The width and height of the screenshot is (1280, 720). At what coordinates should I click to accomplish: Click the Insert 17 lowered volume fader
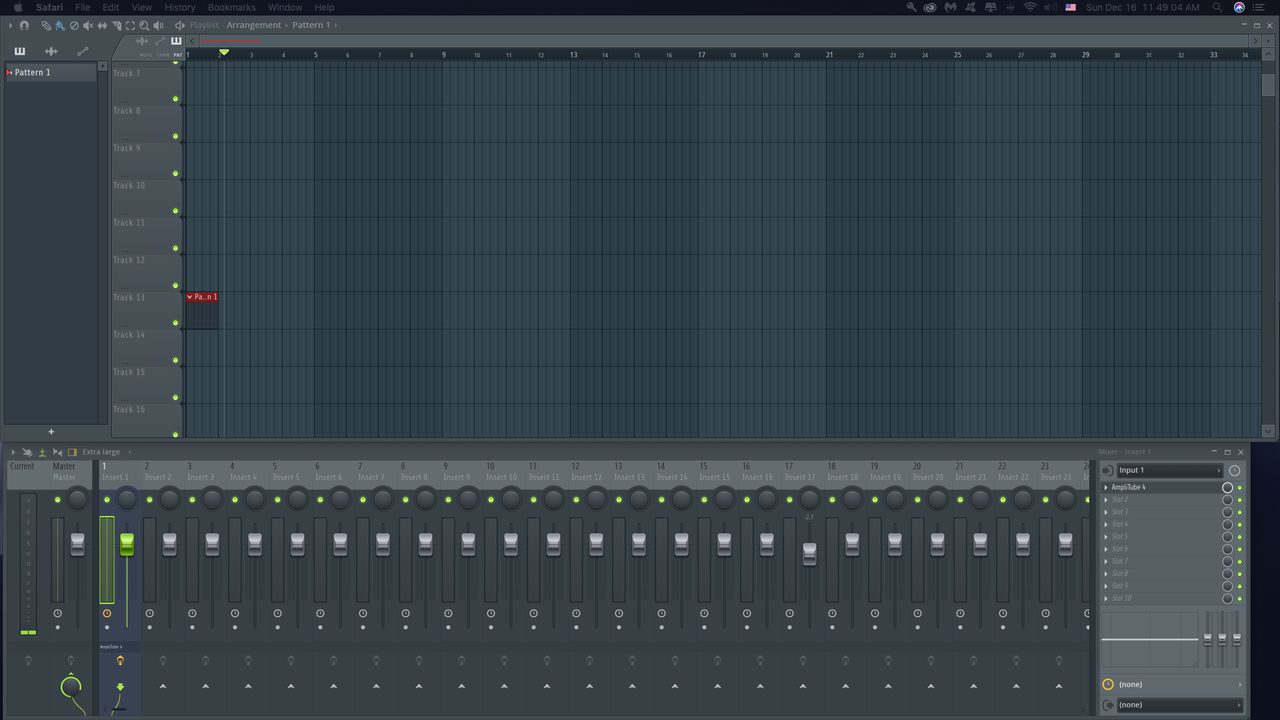click(809, 554)
